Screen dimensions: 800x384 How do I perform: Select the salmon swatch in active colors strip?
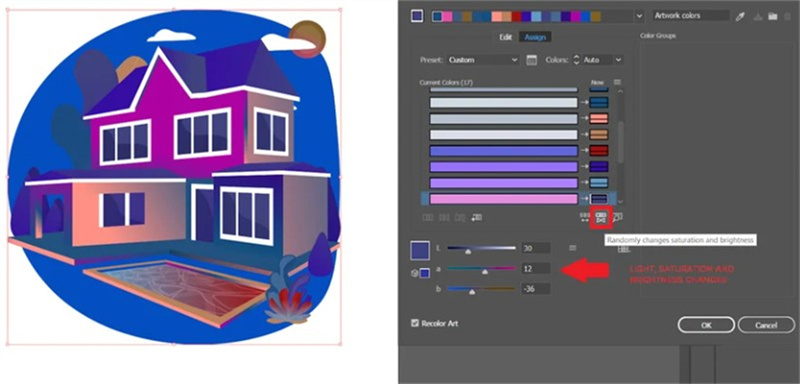coord(497,16)
